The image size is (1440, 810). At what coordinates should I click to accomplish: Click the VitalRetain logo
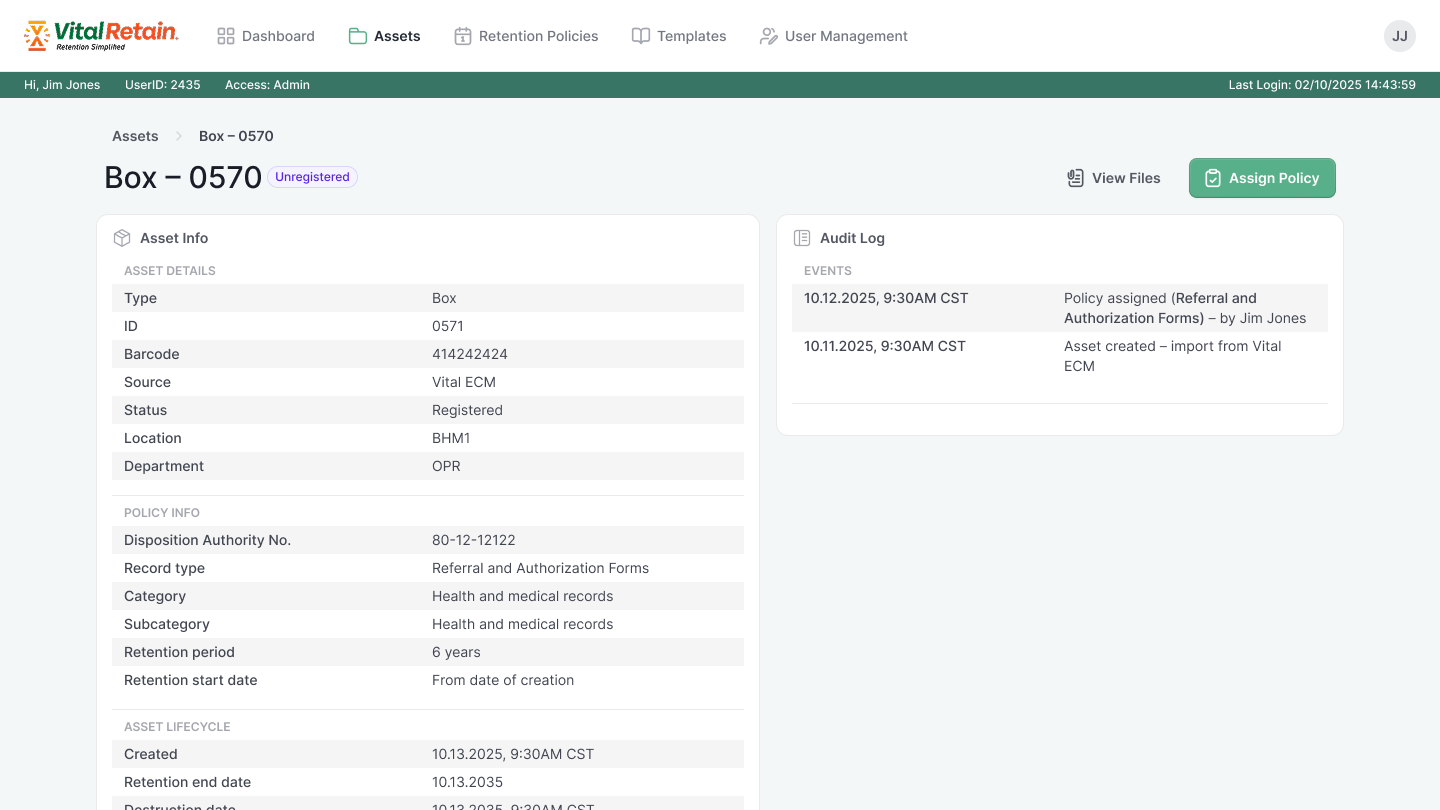101,36
